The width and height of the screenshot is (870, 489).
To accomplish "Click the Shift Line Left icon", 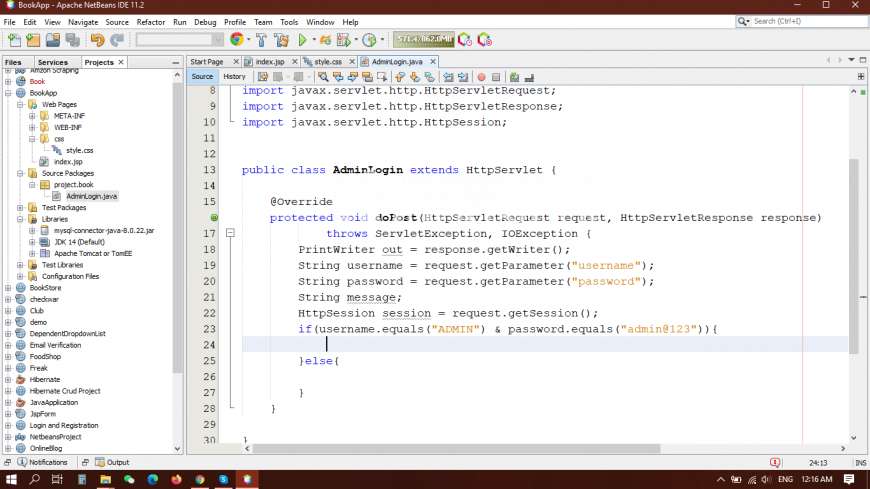I will point(448,77).
